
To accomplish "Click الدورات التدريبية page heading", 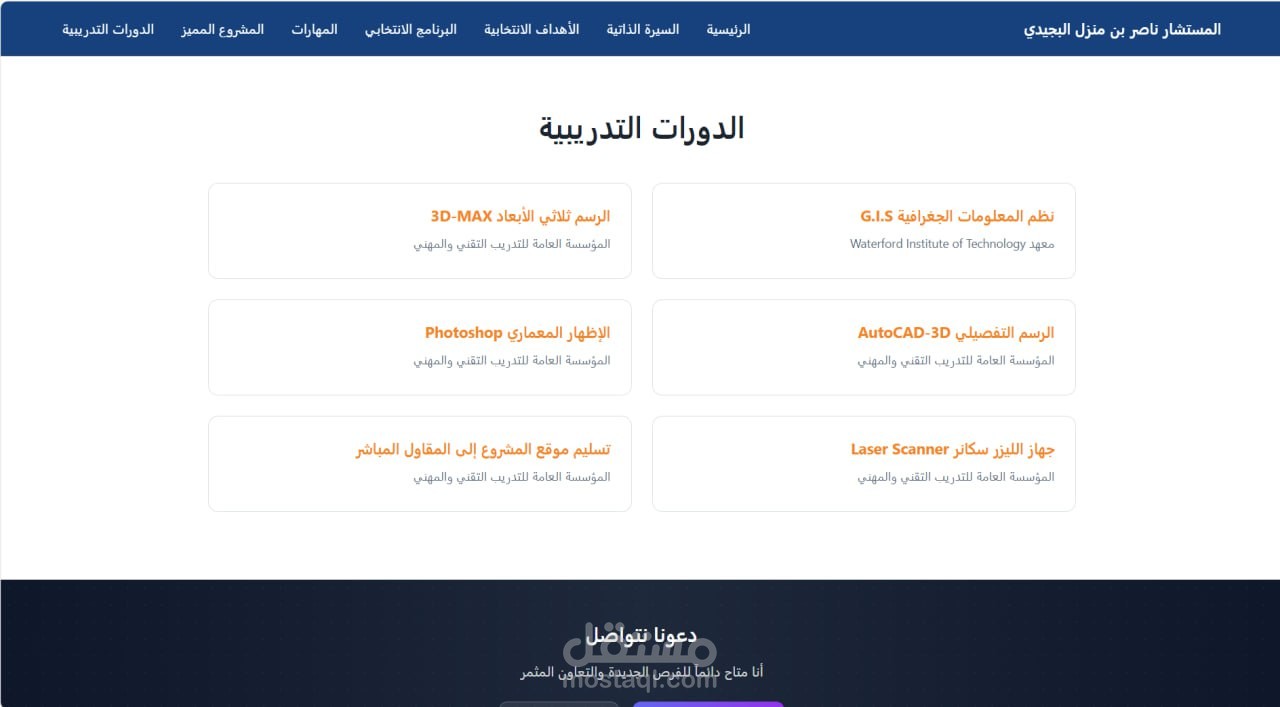I will pos(642,128).
